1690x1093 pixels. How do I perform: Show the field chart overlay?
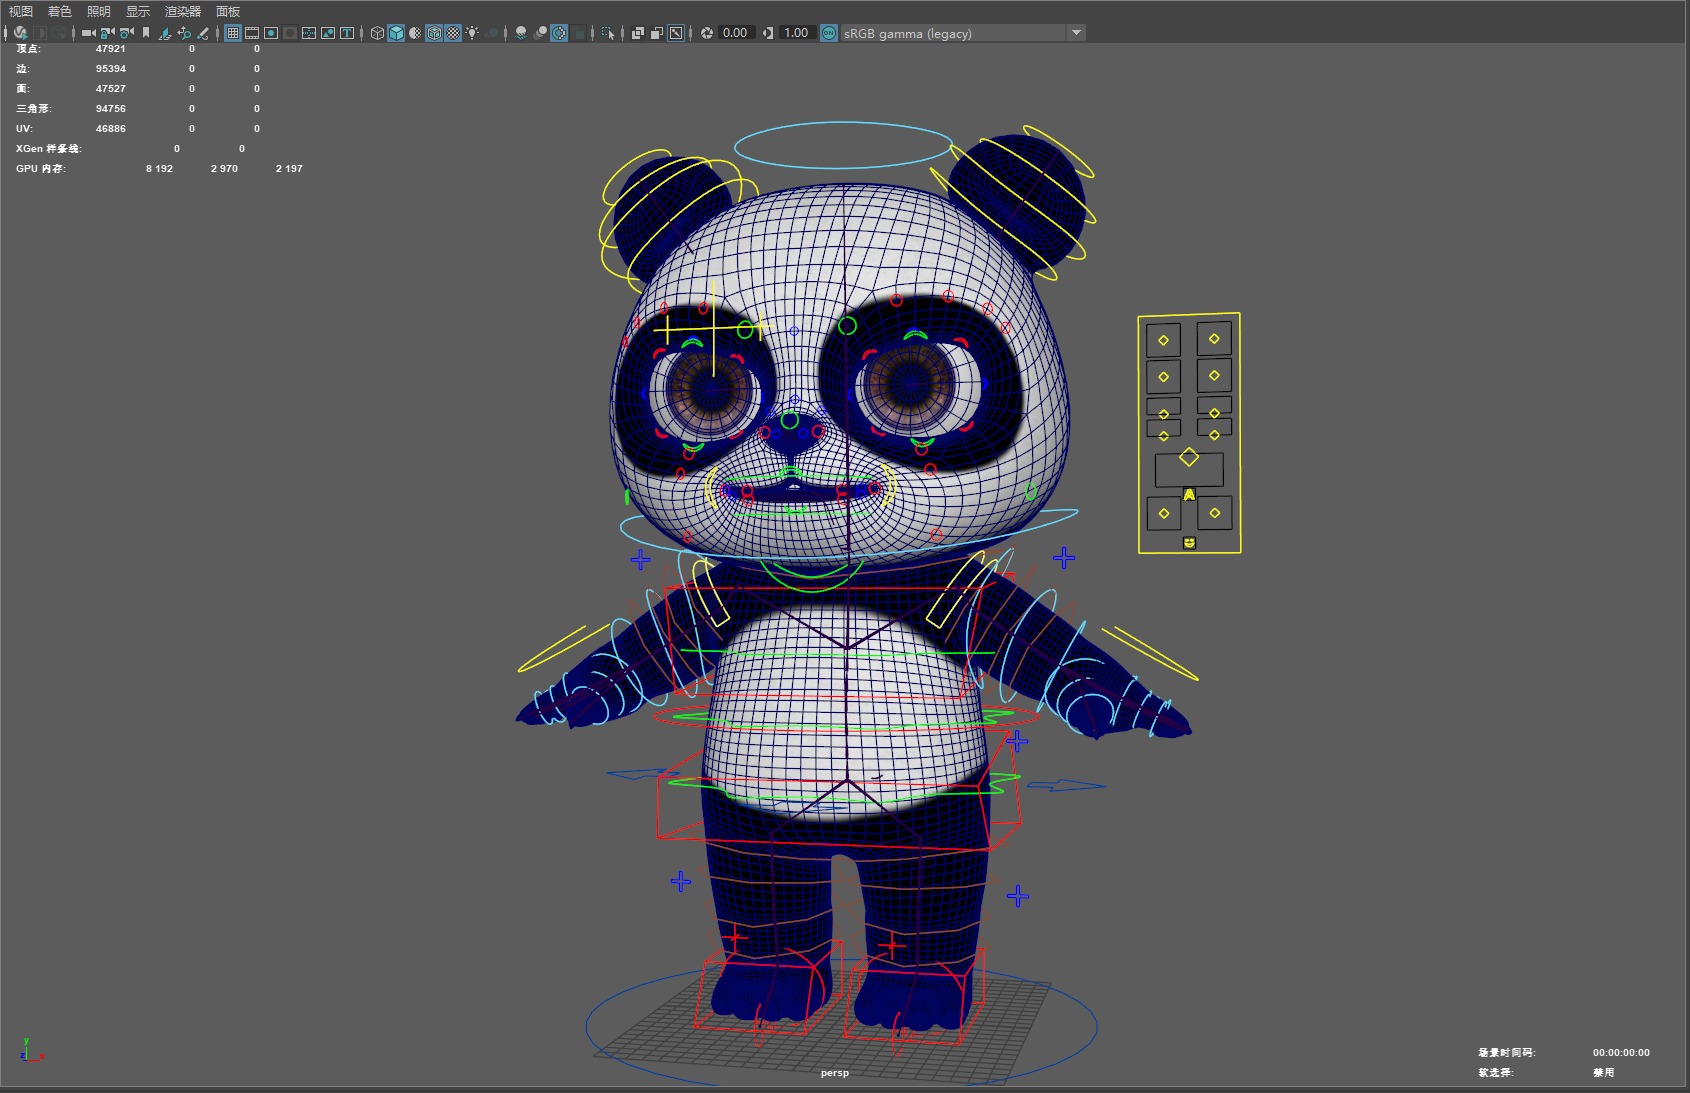309,33
